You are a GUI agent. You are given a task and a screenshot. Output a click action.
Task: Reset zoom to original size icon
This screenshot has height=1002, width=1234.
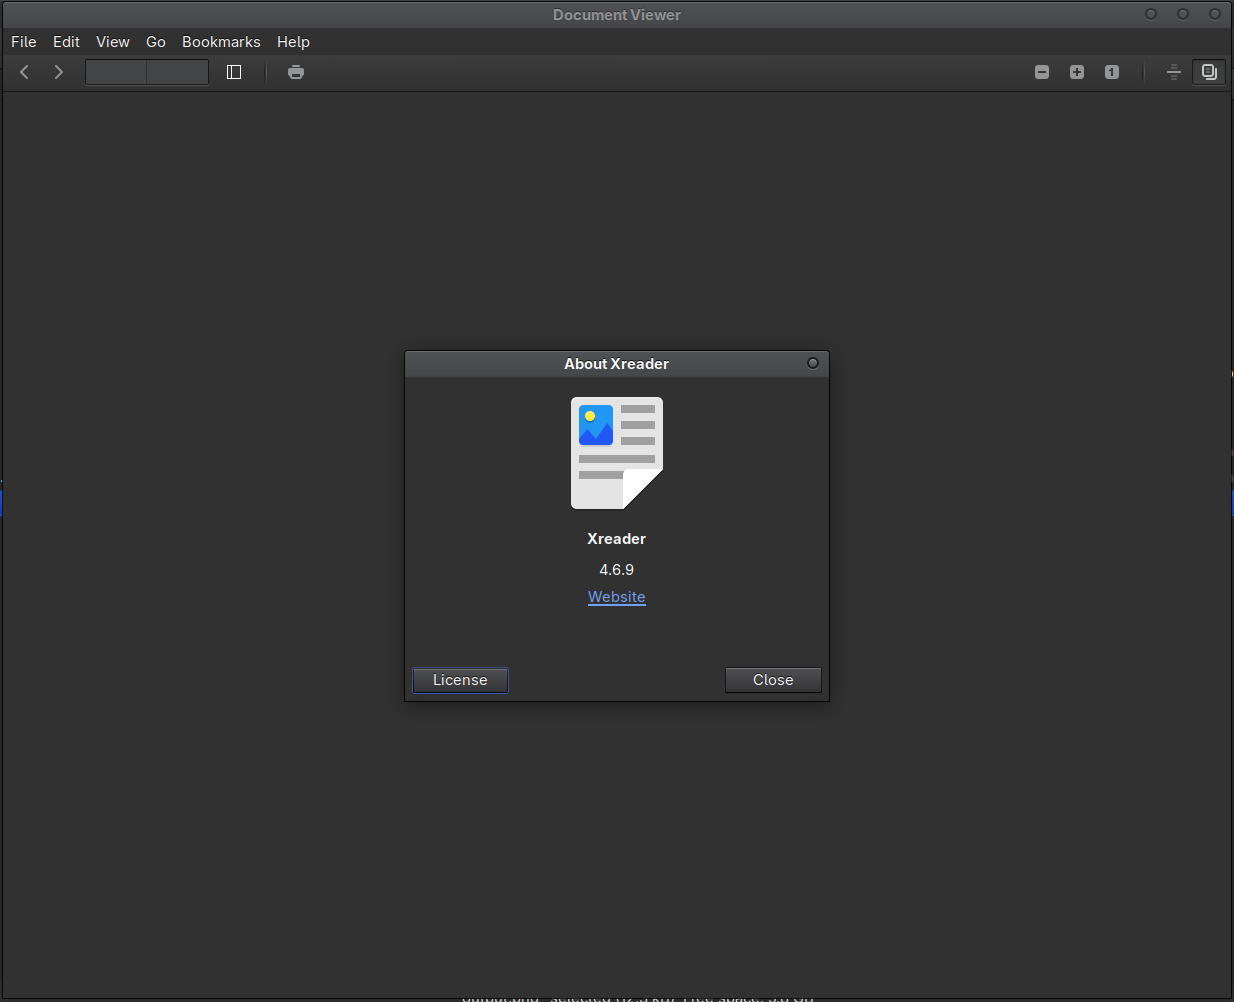tap(1112, 72)
